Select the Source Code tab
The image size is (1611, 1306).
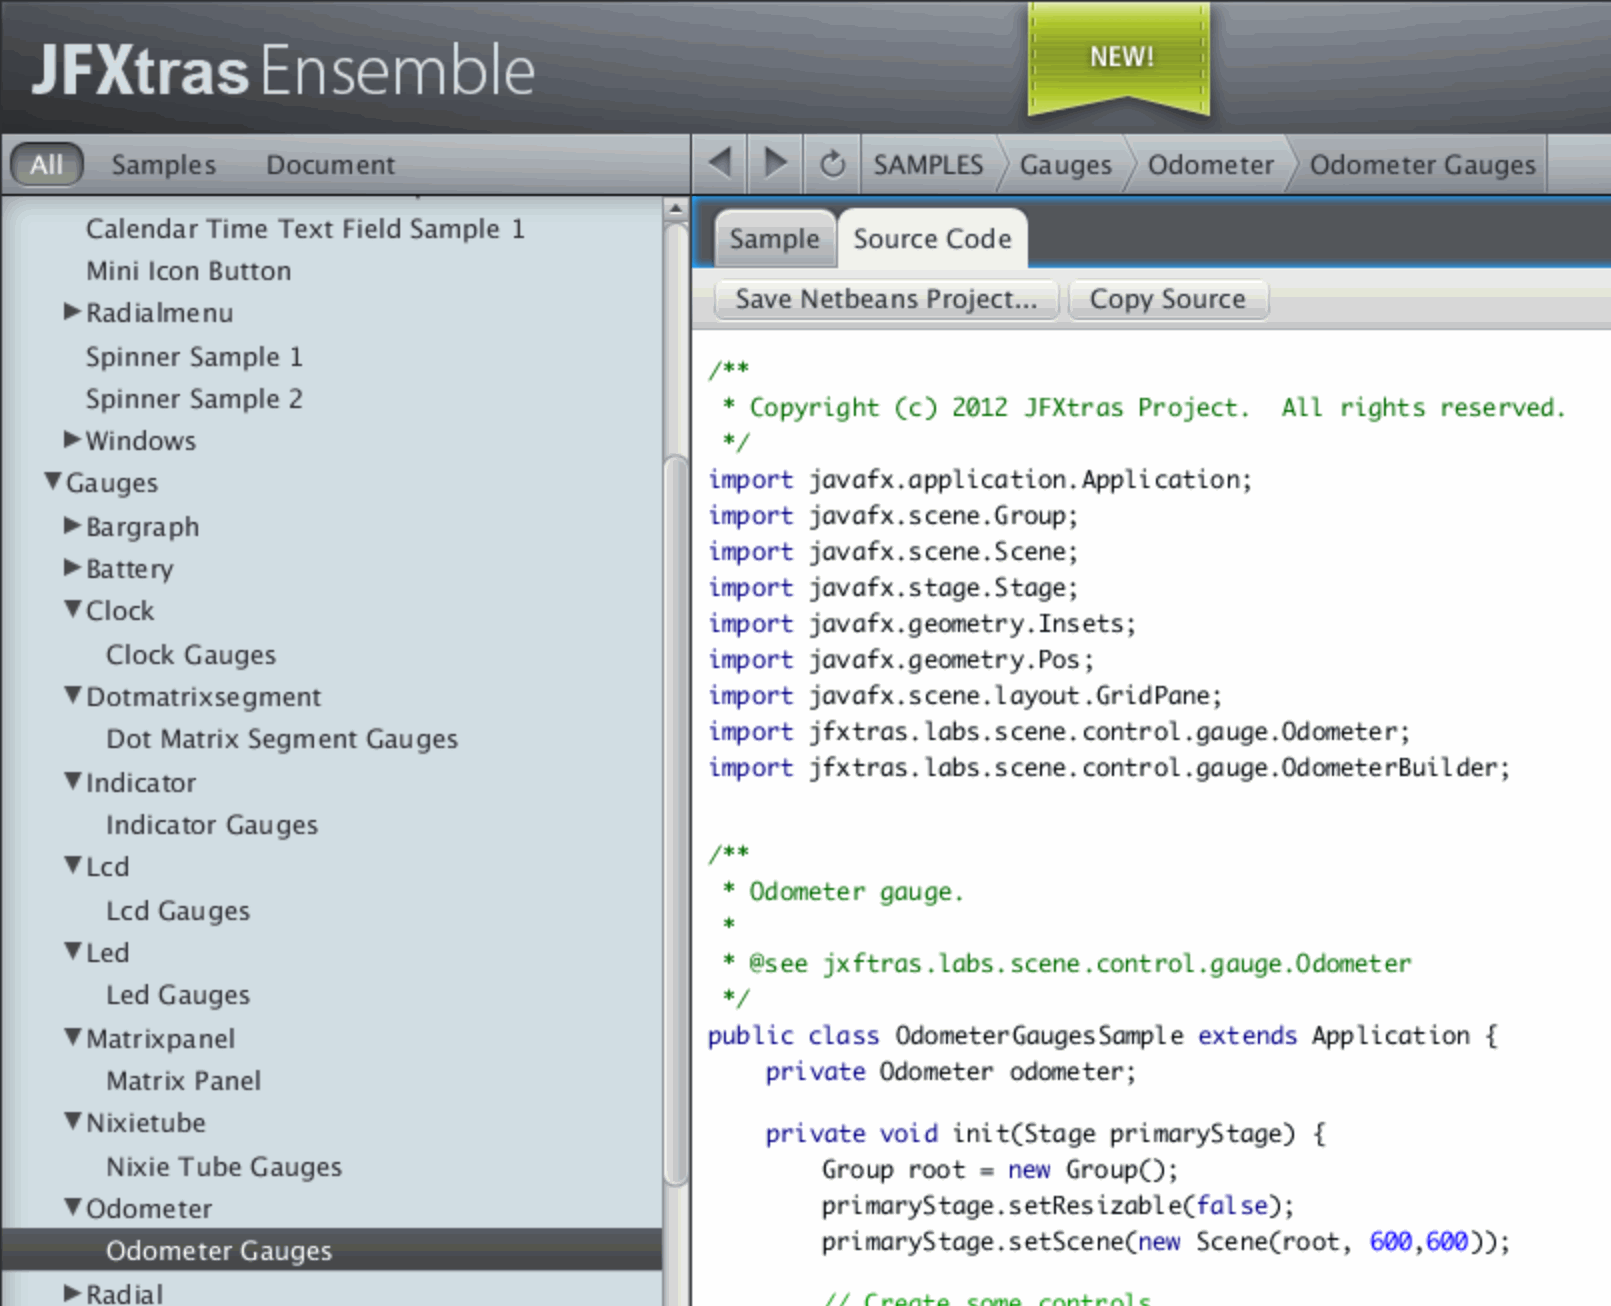[932, 240]
